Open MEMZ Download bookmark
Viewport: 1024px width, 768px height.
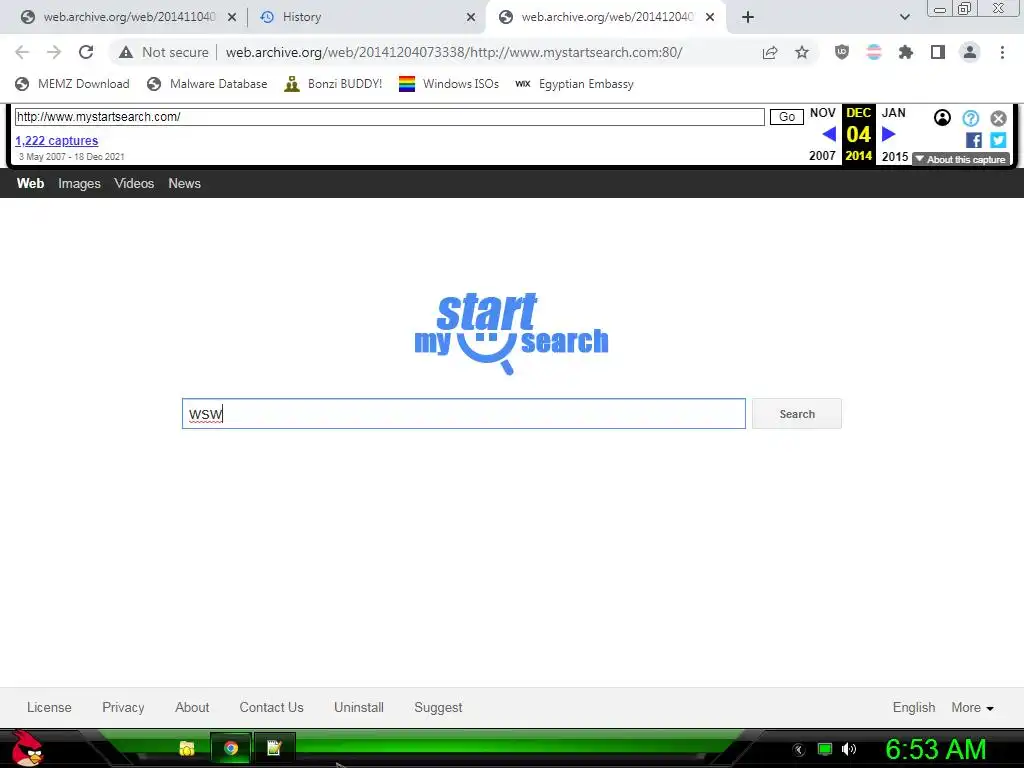click(x=72, y=84)
